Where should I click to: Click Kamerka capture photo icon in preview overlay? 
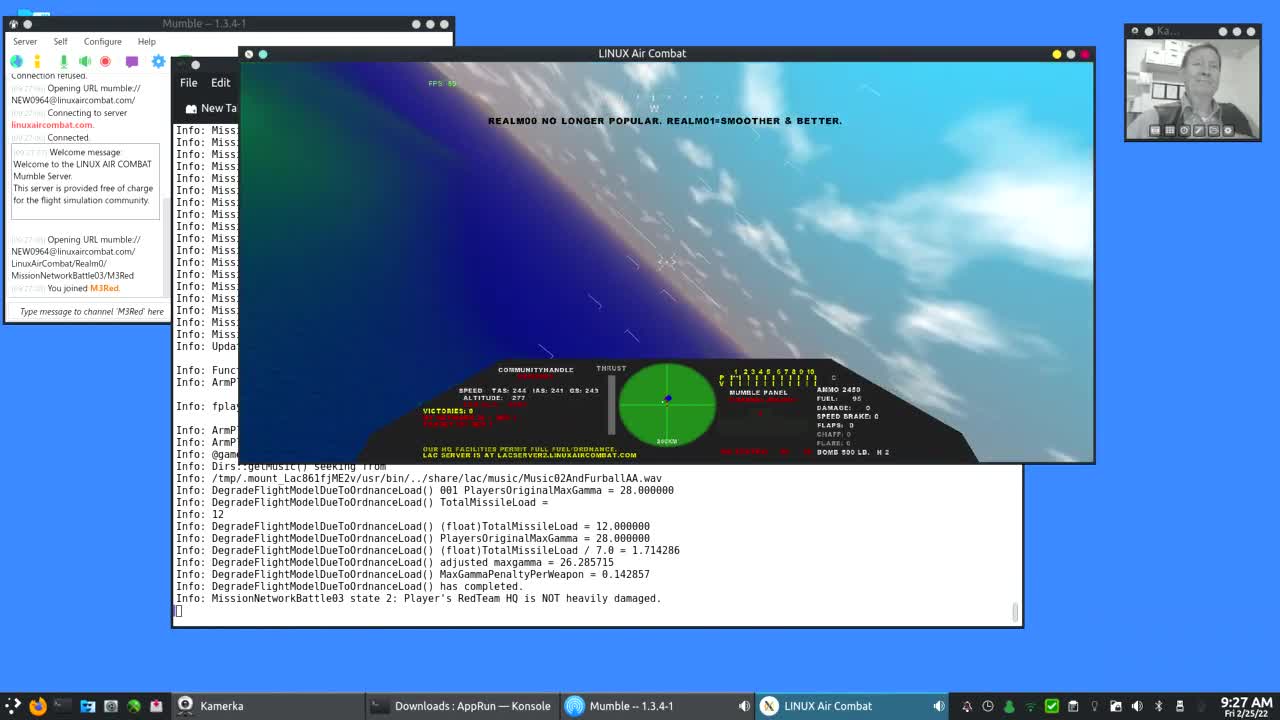point(1155,130)
